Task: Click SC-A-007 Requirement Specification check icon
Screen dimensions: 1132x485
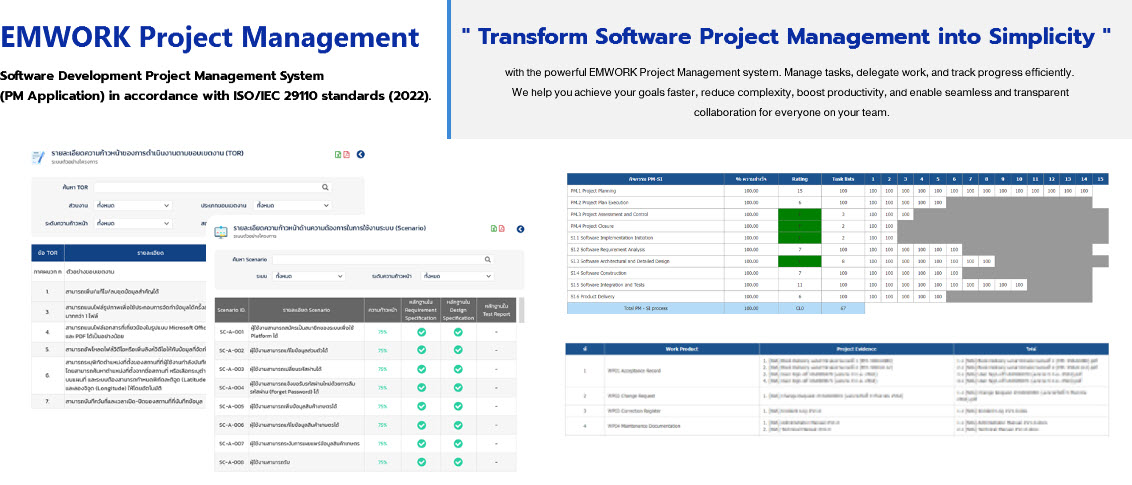Action: pyautogui.click(x=422, y=443)
